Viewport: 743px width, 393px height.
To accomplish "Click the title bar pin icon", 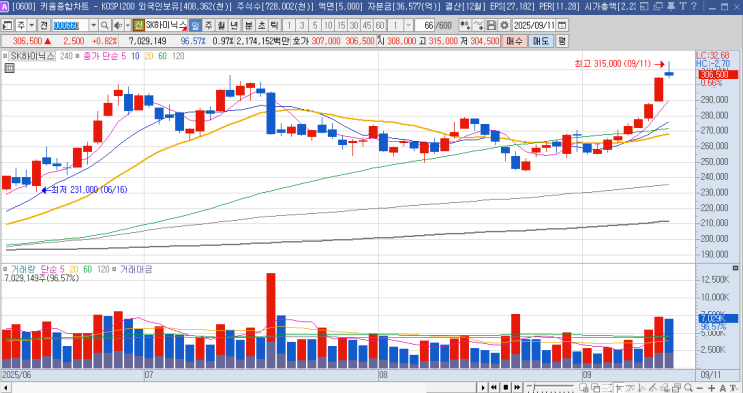I will 671,6.
